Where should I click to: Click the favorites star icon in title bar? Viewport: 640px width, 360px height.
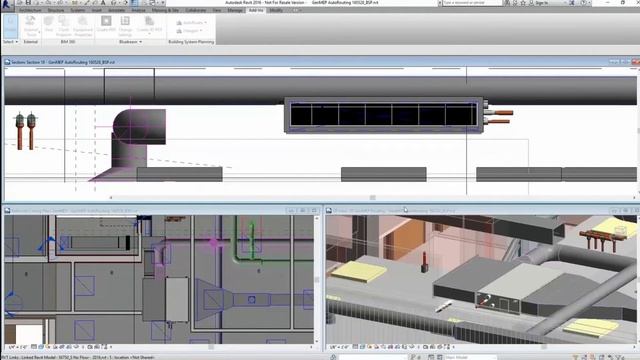coord(523,3)
